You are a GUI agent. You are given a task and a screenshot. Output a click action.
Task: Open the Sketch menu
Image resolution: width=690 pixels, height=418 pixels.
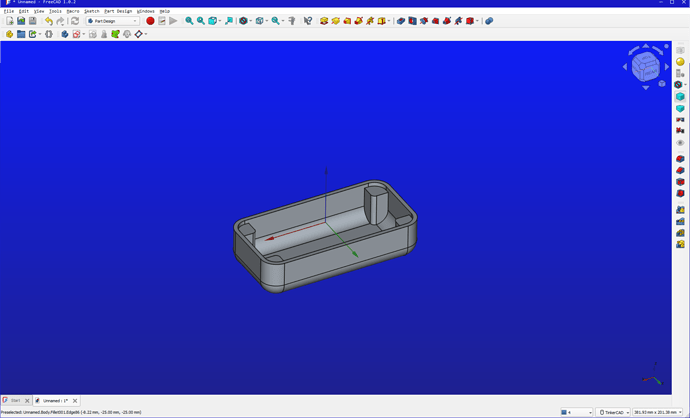tap(91, 11)
